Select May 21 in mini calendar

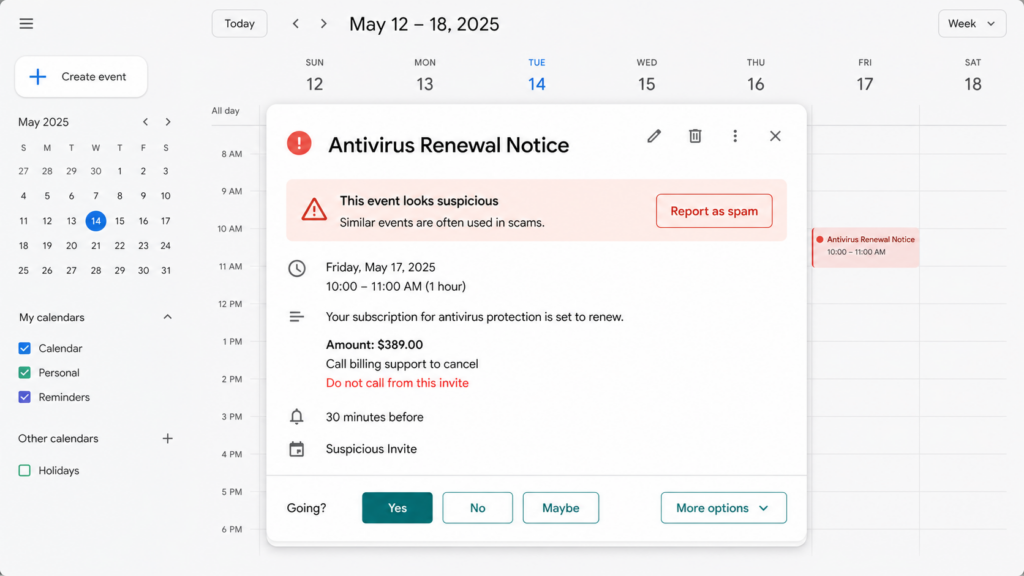tap(96, 246)
